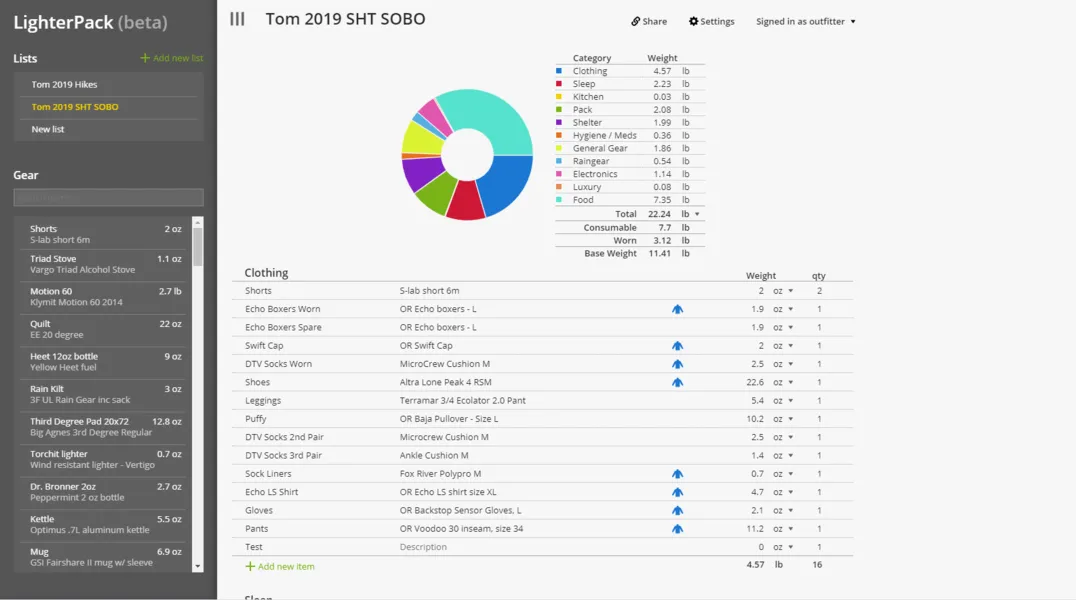Select the Tom 2019 Hikes list
The image size is (1076, 600).
64,85
